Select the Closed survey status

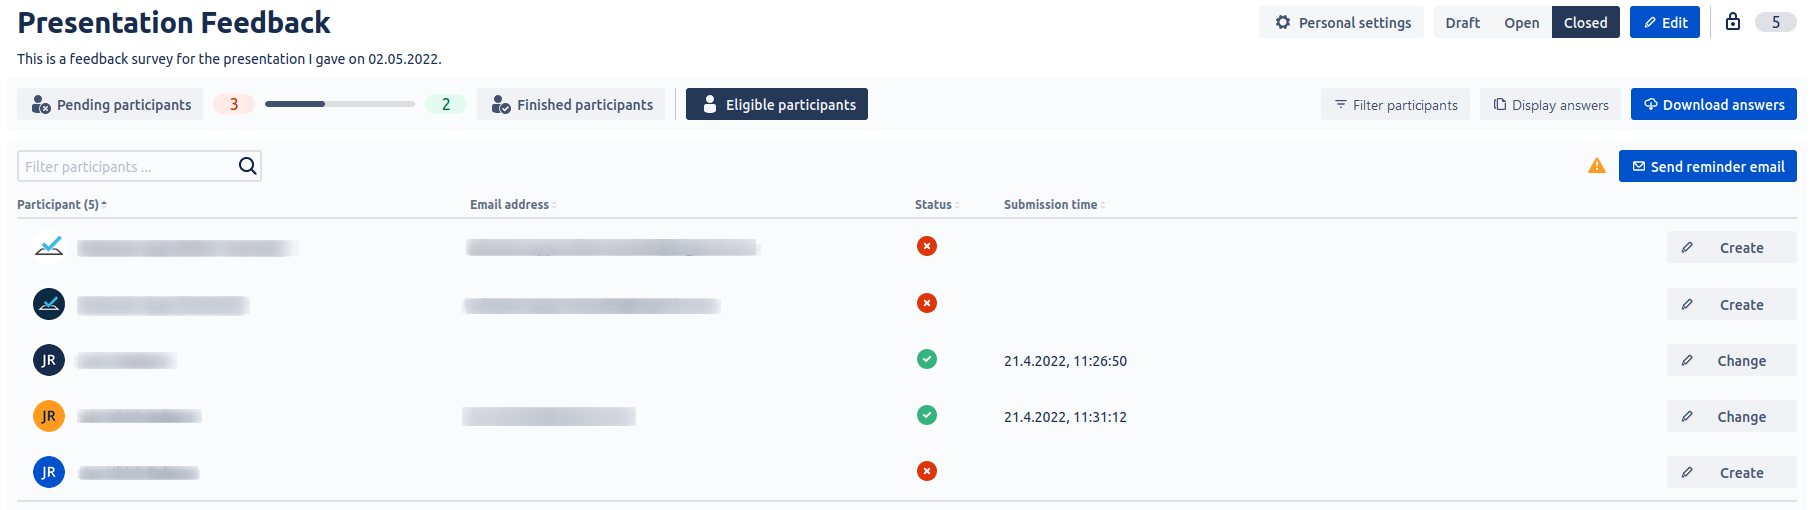[1585, 22]
